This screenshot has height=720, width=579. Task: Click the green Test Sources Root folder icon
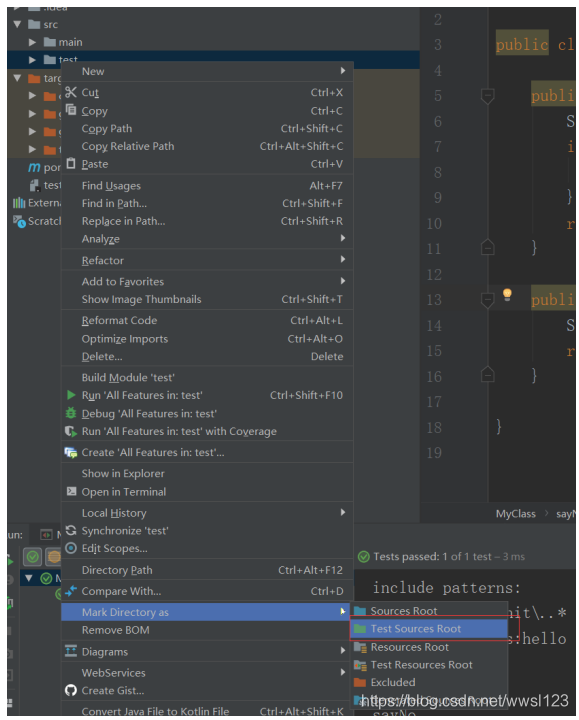[360, 629]
